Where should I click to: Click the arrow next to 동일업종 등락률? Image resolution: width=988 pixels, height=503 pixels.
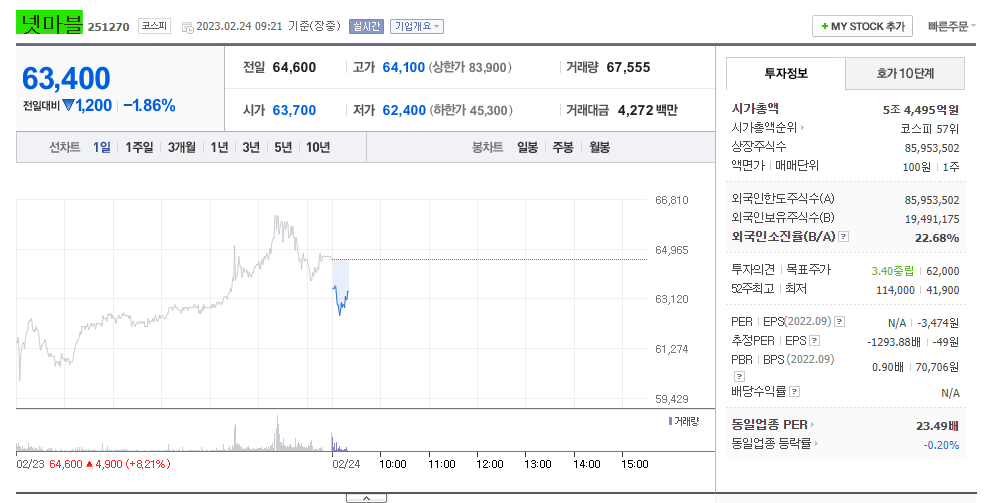click(x=816, y=444)
